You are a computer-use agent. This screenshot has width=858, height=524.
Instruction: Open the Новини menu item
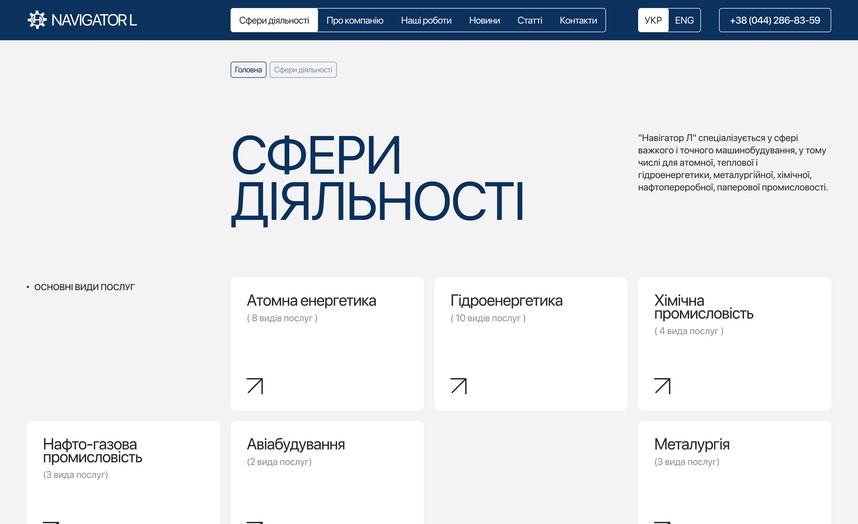[x=484, y=20]
